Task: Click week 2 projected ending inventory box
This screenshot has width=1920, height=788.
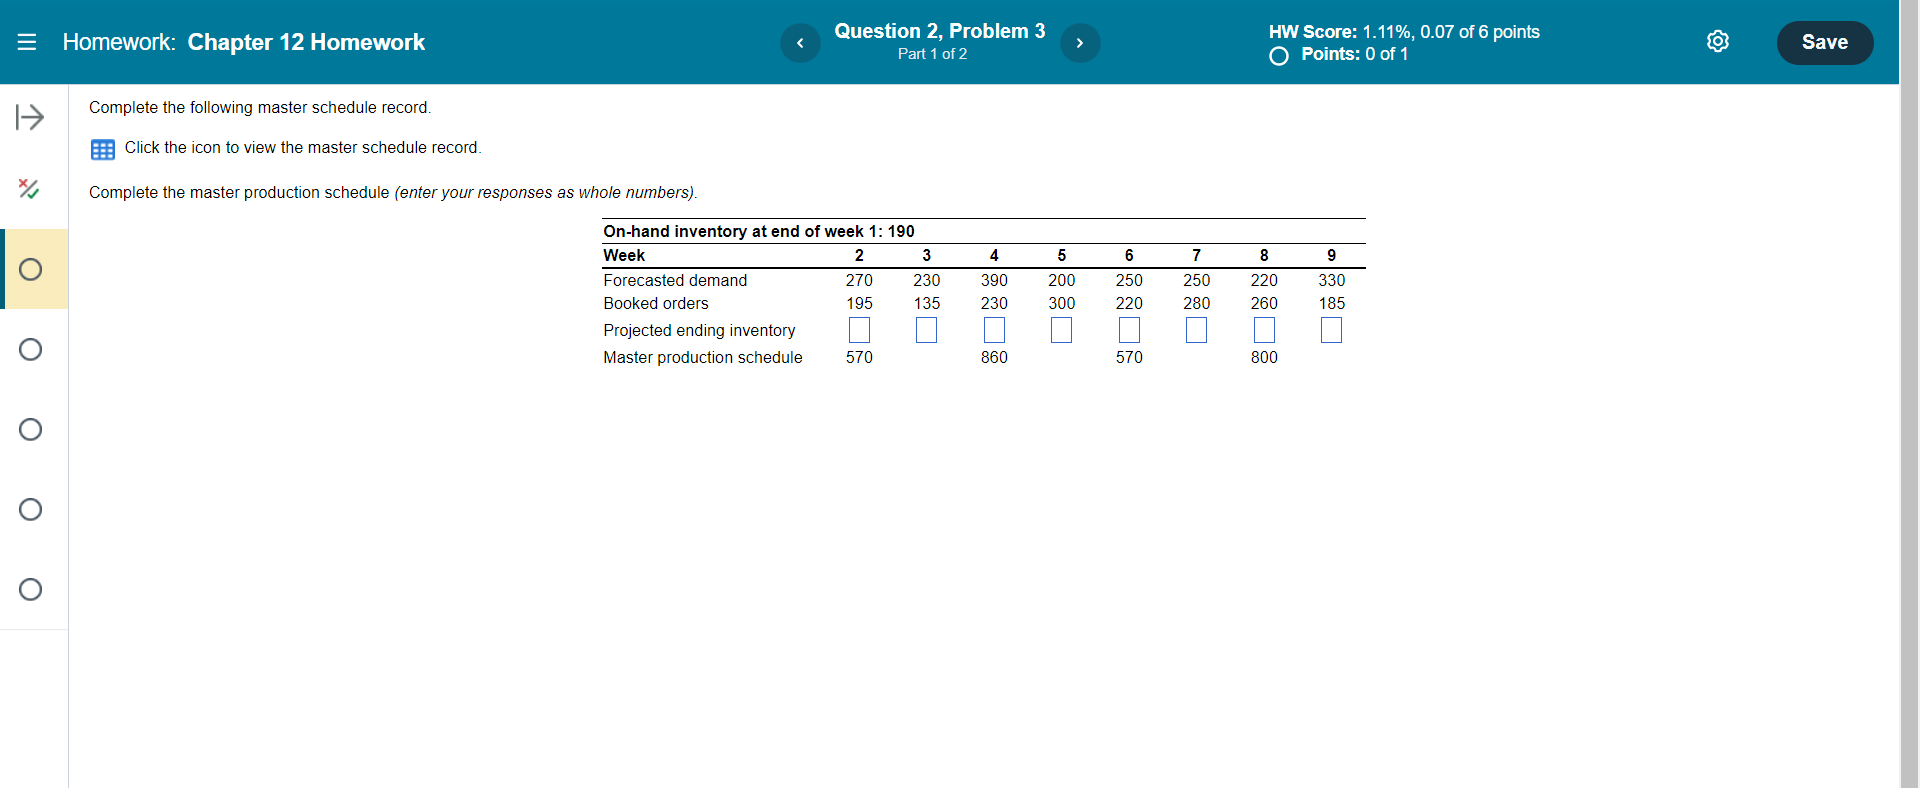Action: tap(859, 330)
